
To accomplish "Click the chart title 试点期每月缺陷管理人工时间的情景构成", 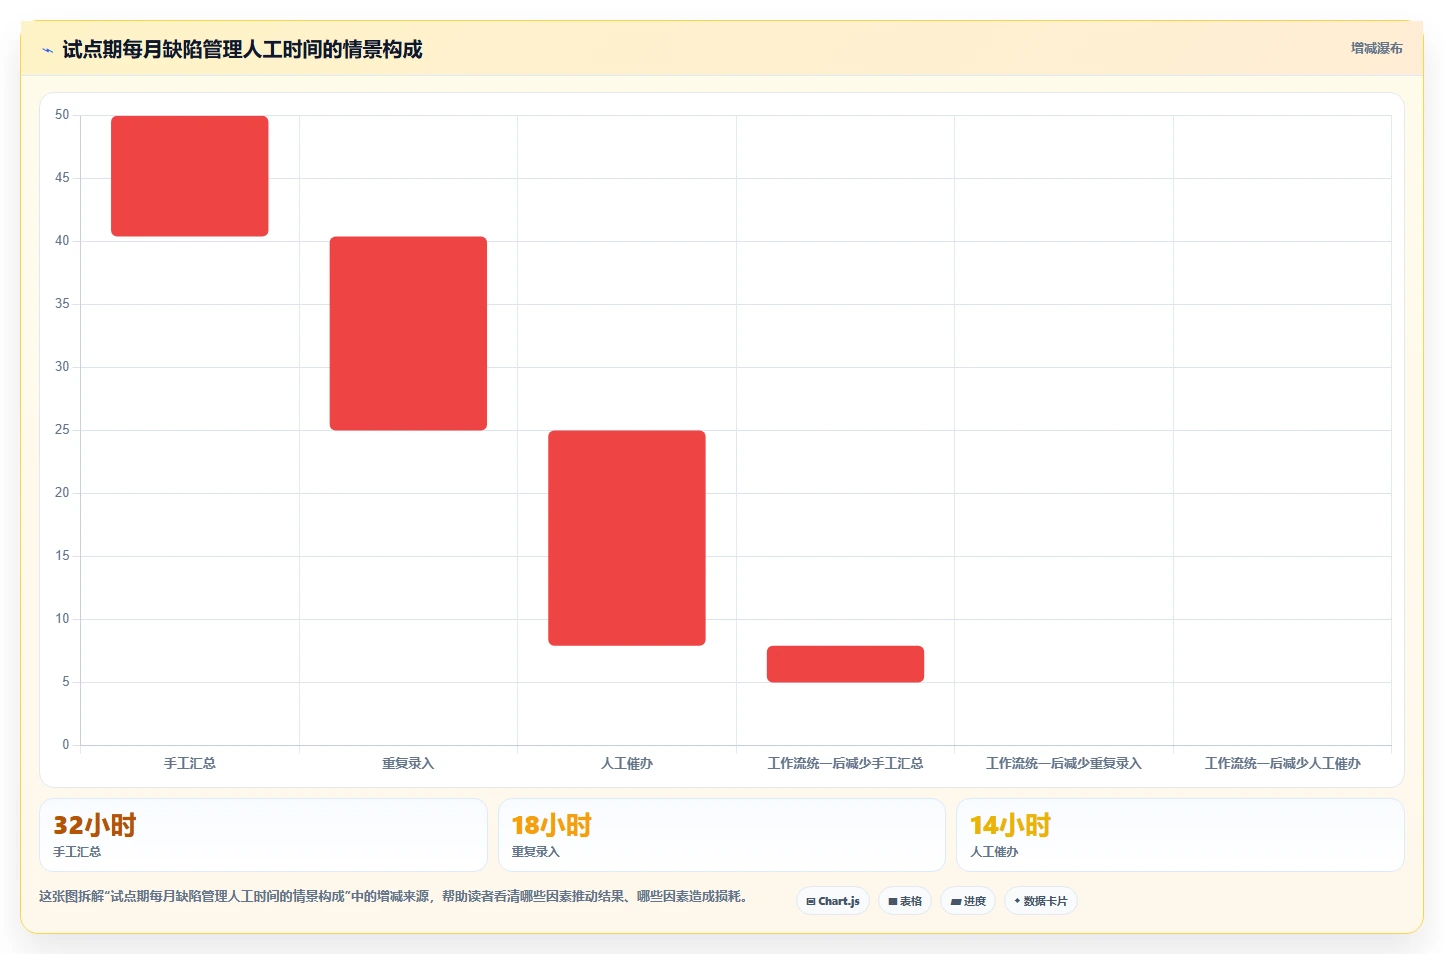I will click(242, 49).
